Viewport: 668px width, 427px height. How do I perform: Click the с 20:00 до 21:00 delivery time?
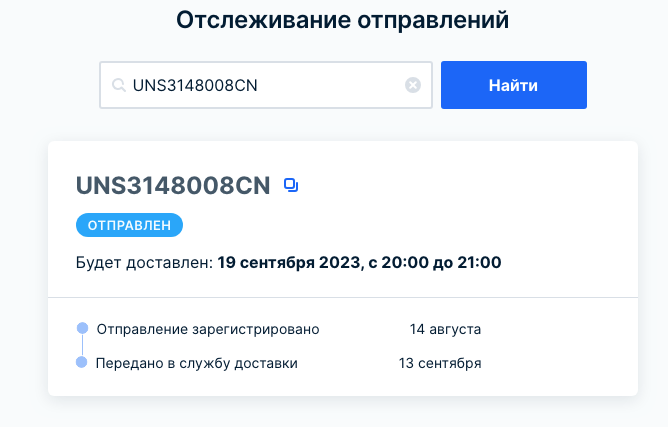coord(439,263)
